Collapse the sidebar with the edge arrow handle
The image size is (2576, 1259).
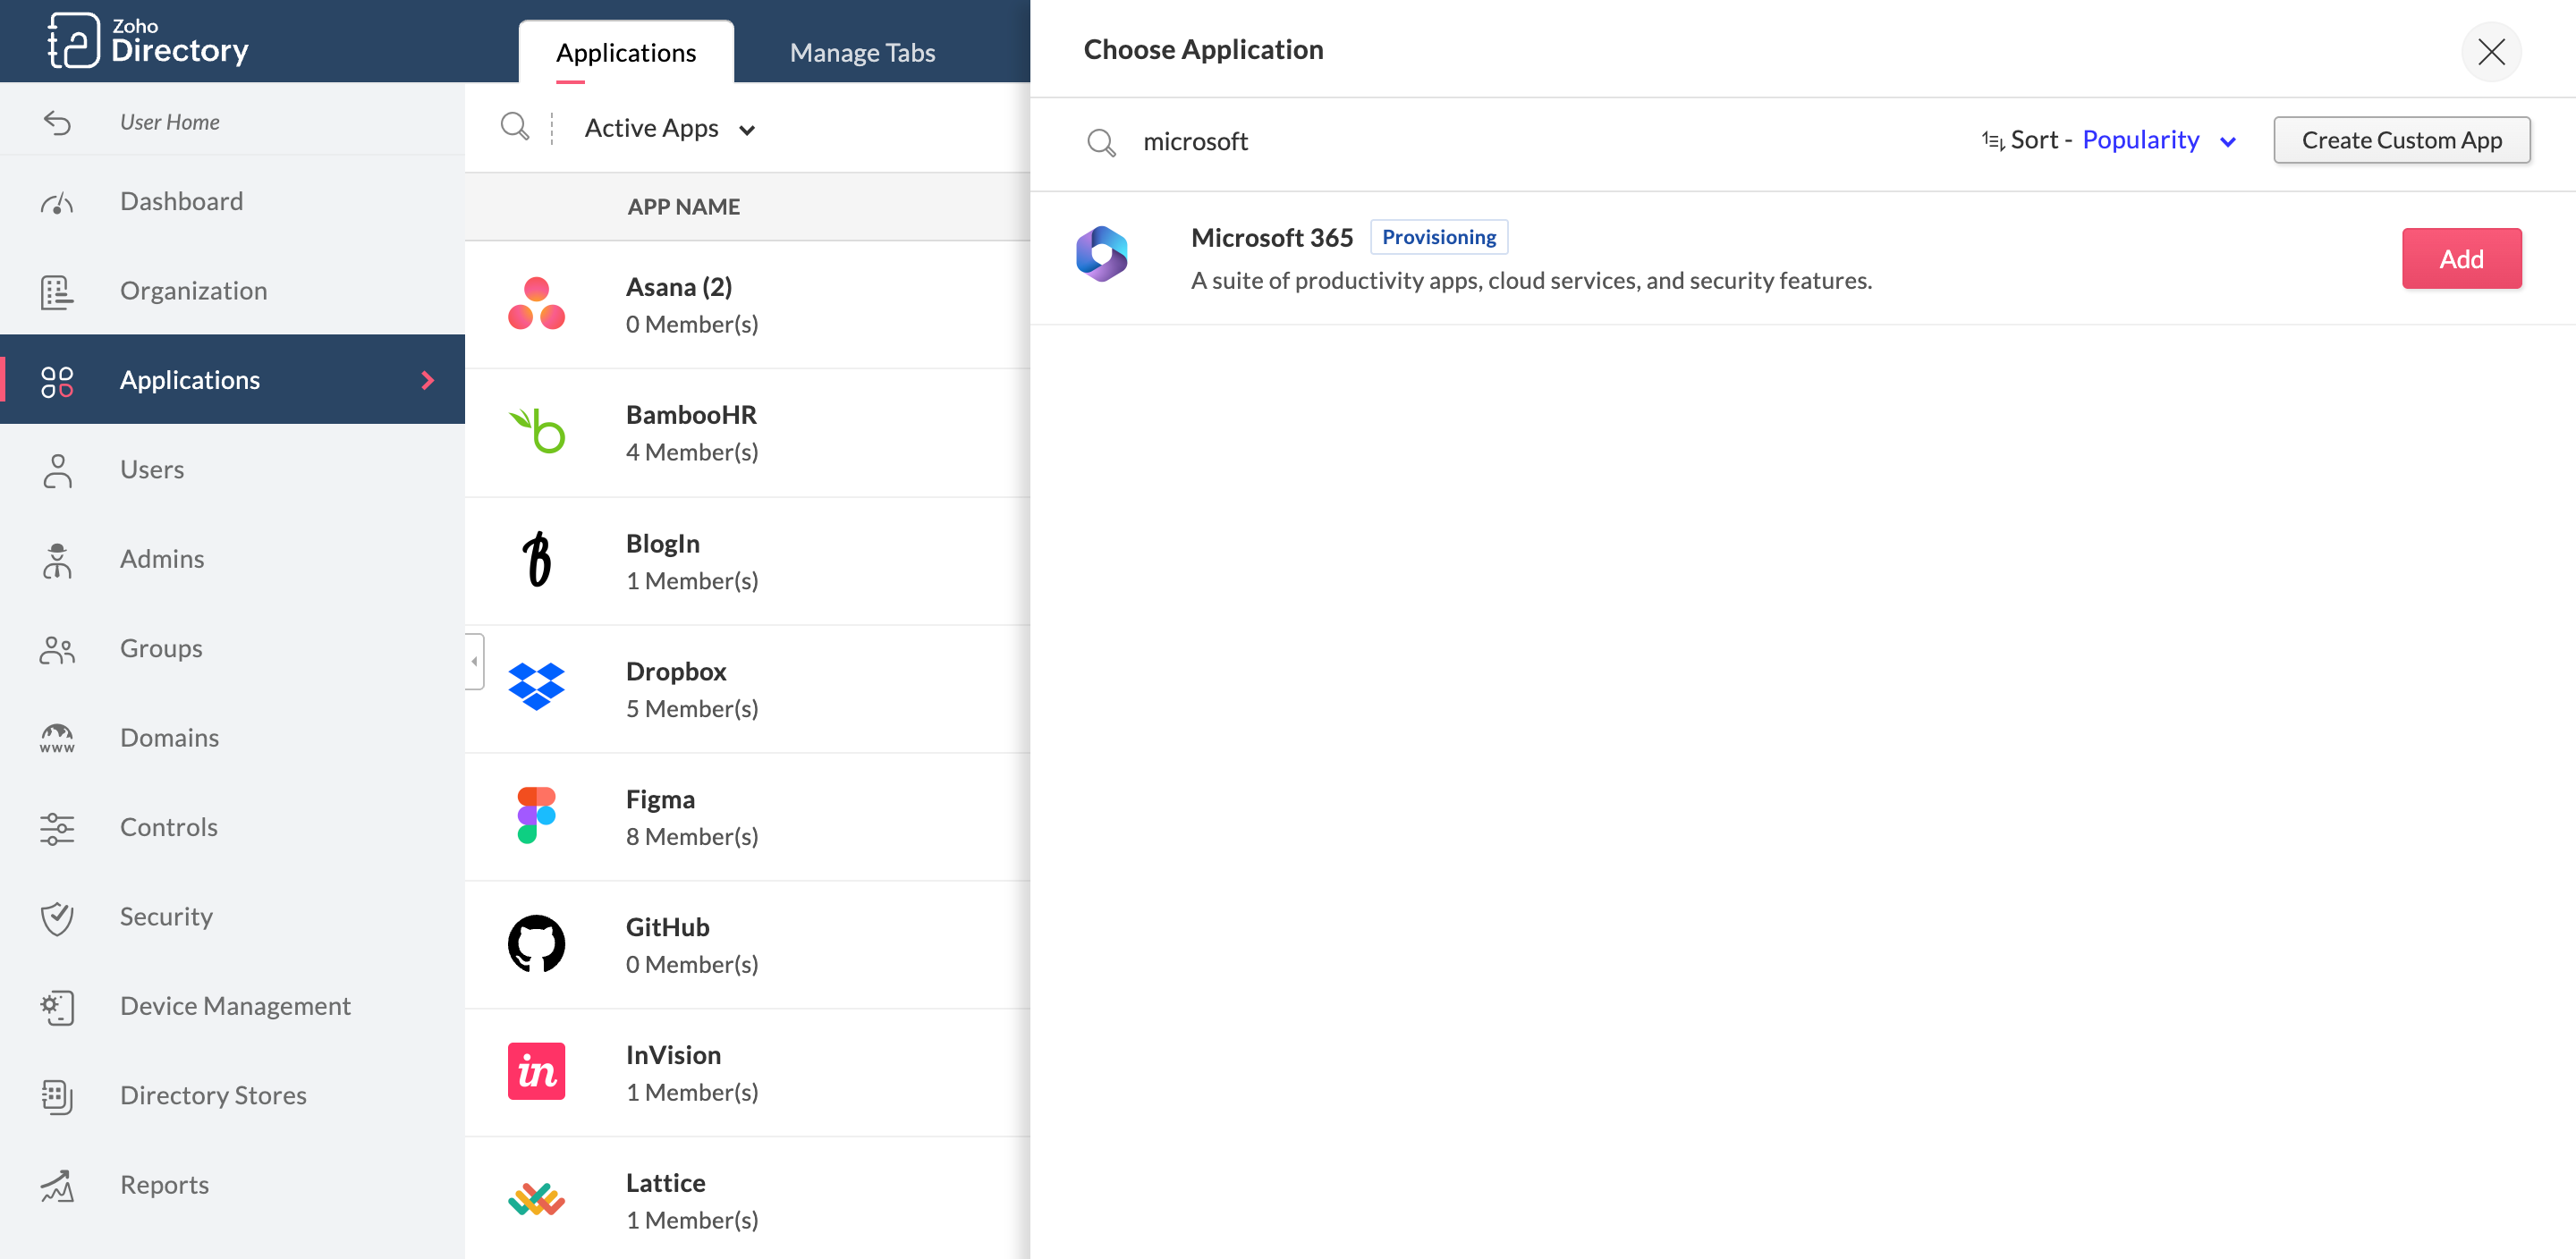point(474,661)
